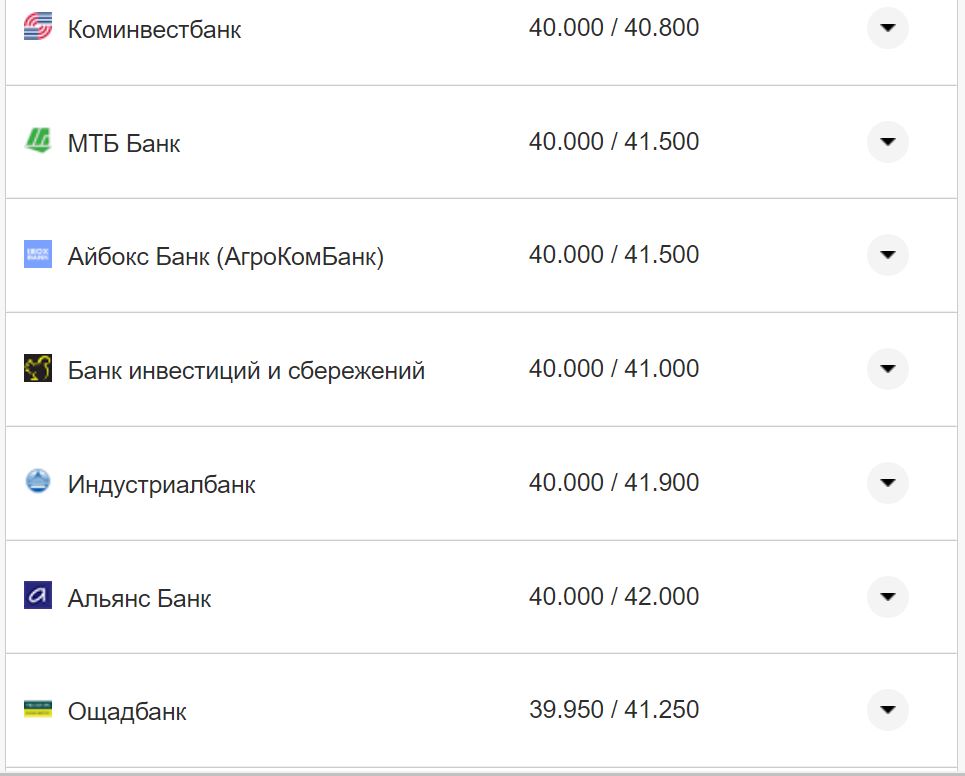This screenshot has height=776, width=965.
Task: Click Ощадбанк rate 39.950 / 41.250
Action: (613, 710)
